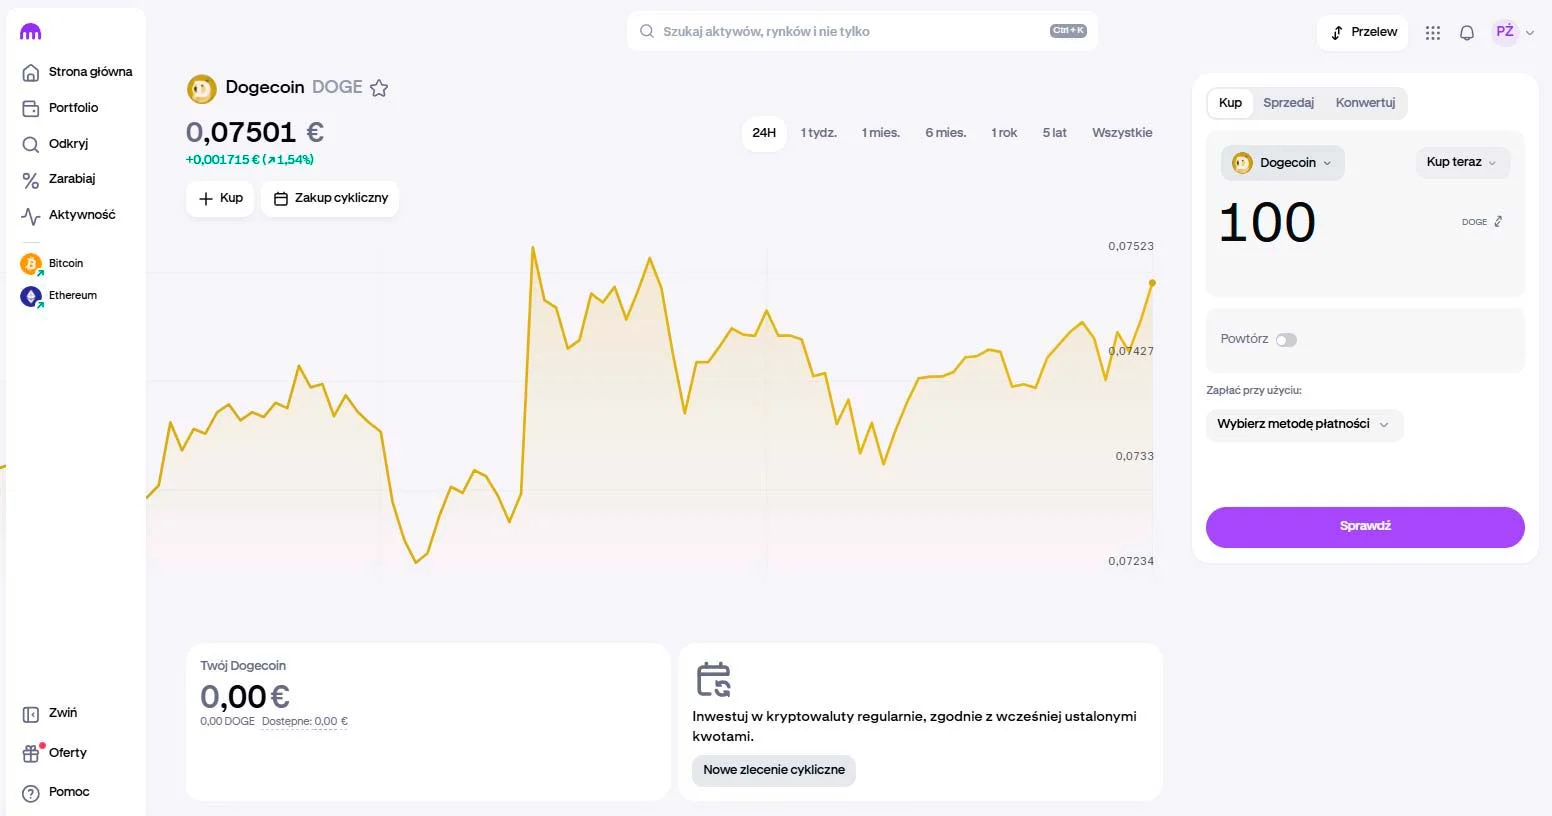Click the 0,00 DOGE holdings text
Image resolution: width=1552 pixels, height=816 pixels.
[227, 722]
